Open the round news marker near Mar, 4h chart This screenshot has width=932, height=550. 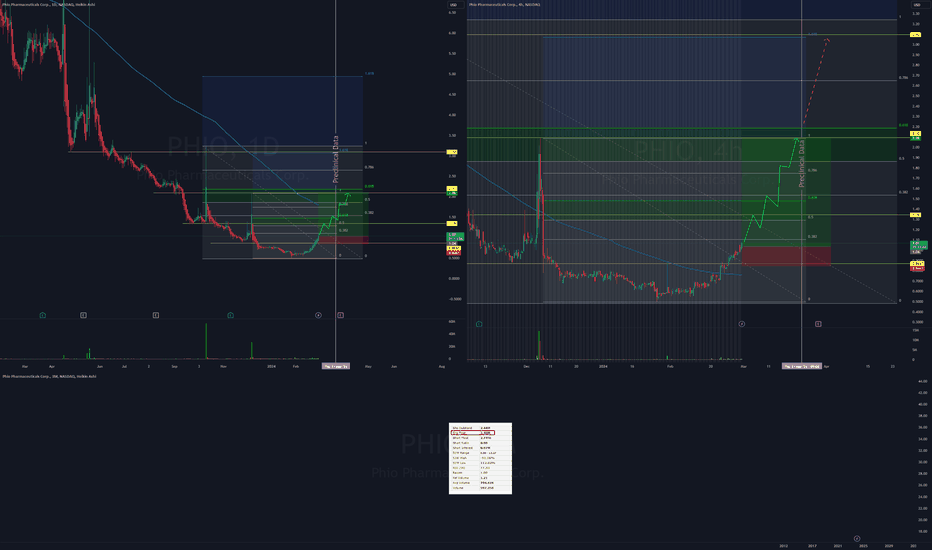[x=741, y=324]
